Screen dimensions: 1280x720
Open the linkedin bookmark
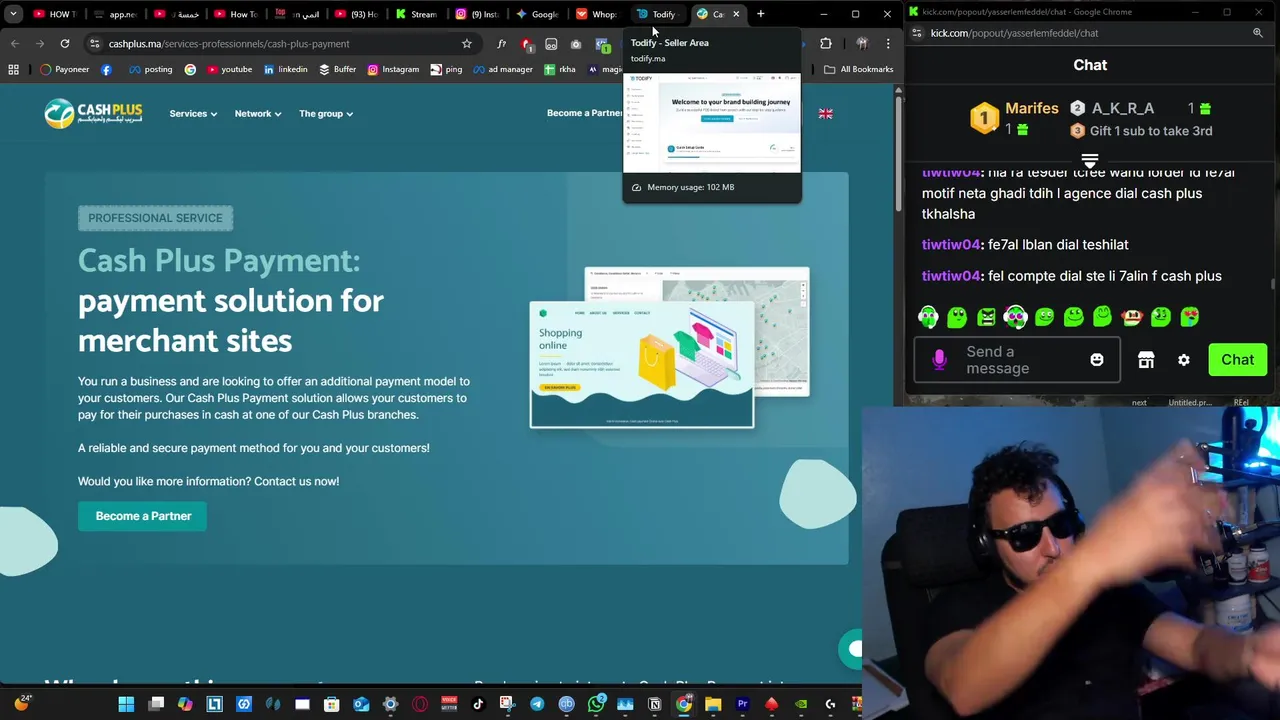click(285, 69)
